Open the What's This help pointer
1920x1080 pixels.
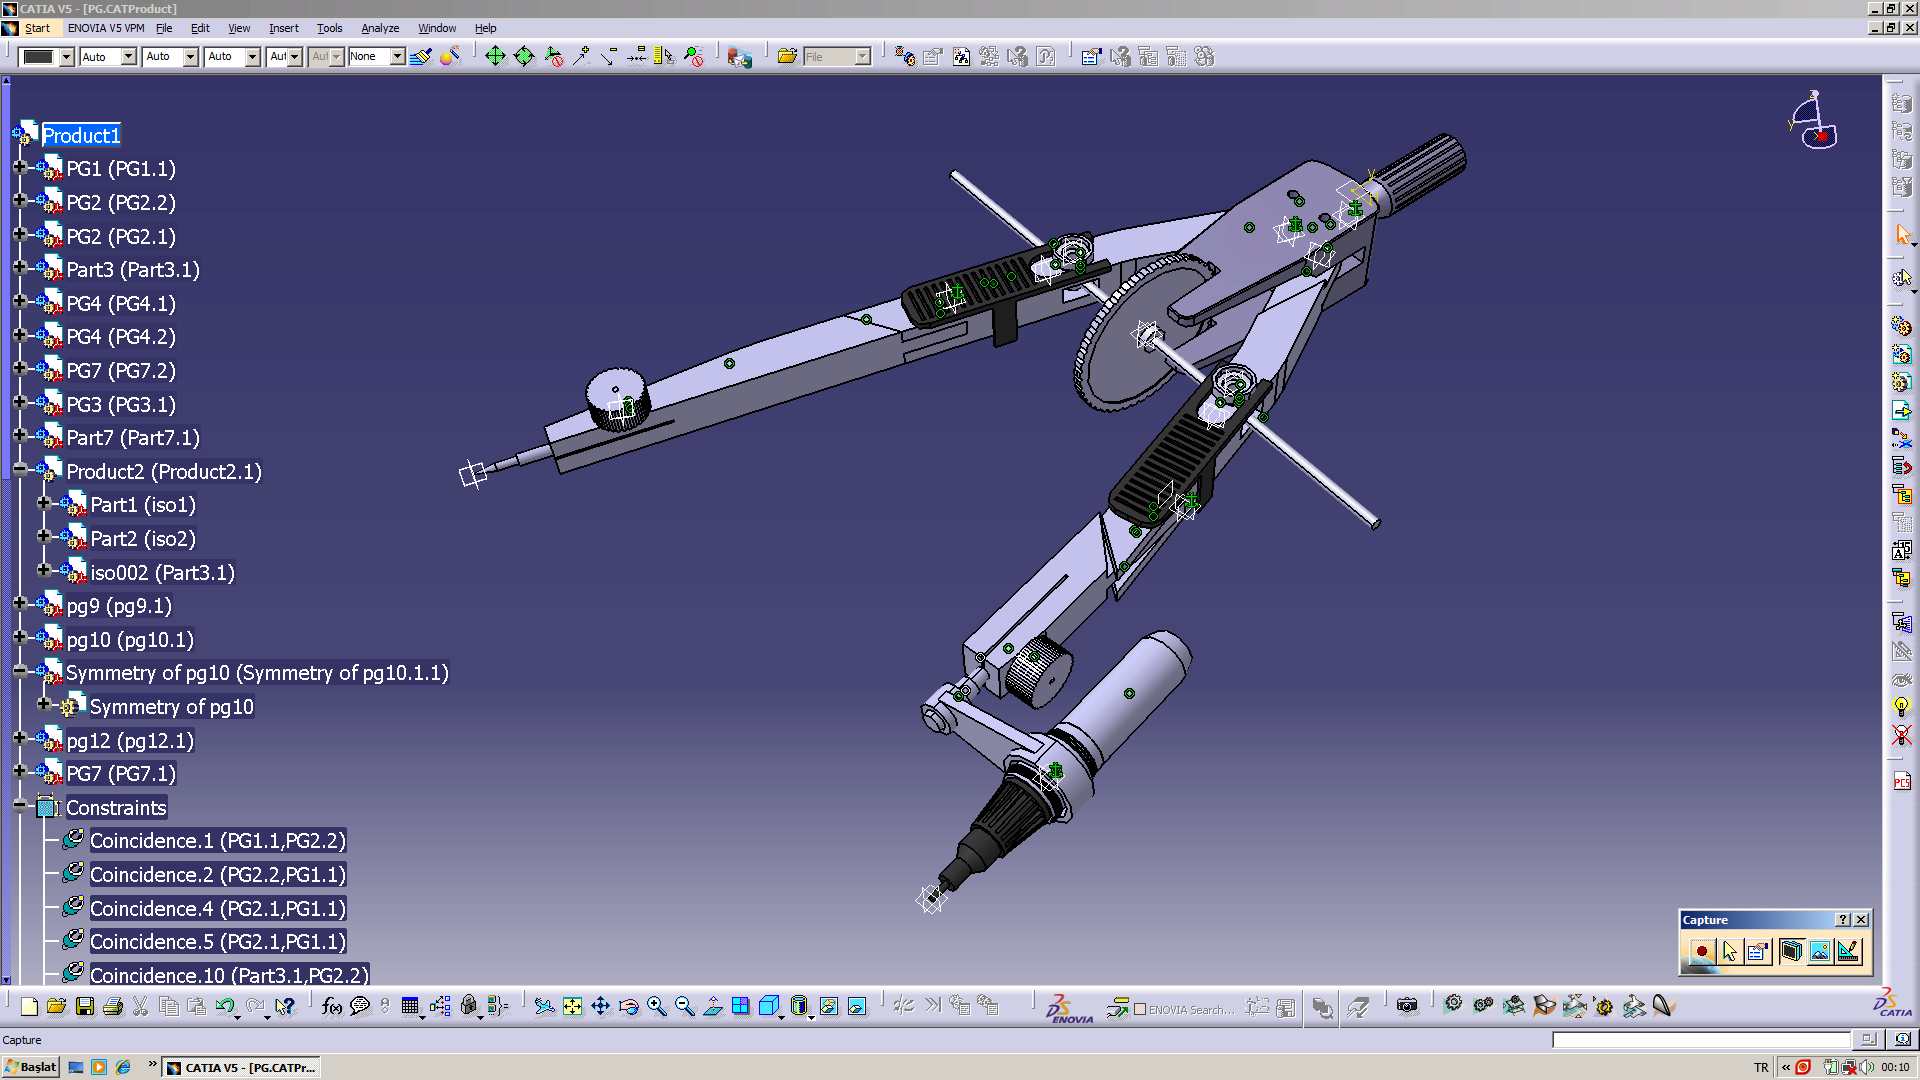[285, 1006]
